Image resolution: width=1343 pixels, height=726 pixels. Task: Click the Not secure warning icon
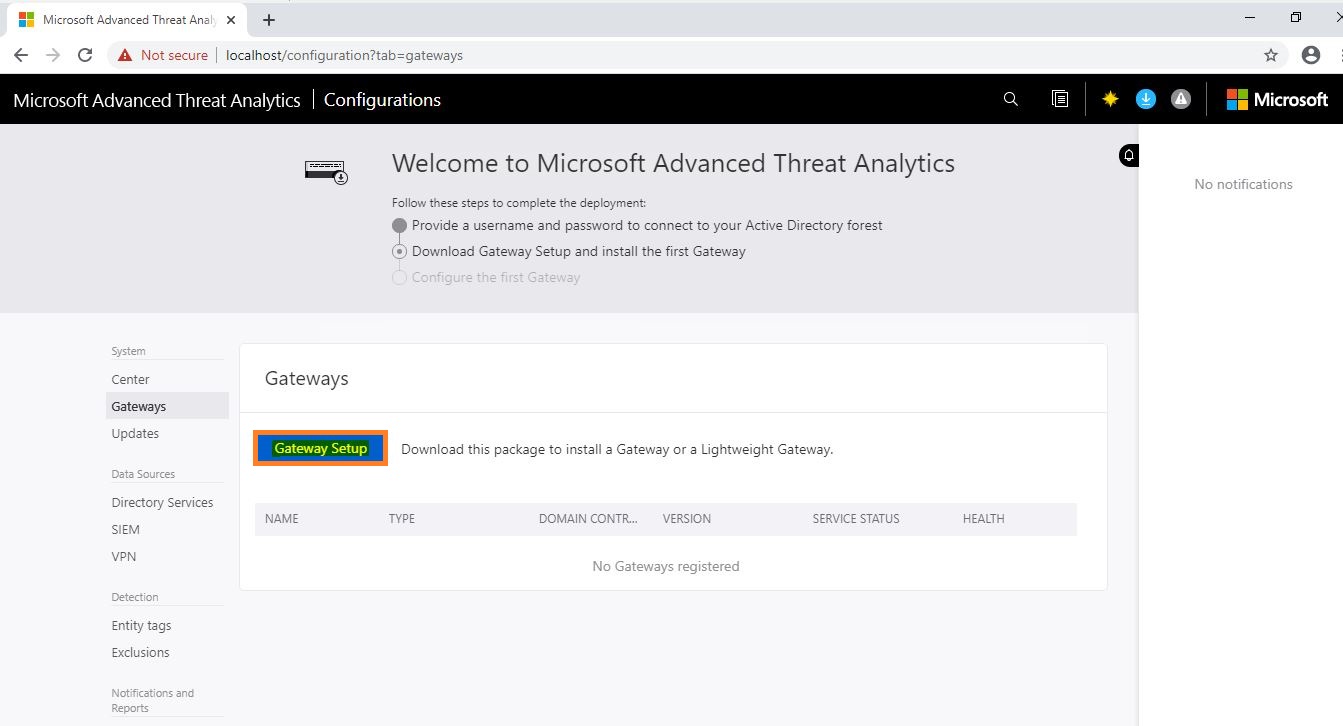coord(125,55)
